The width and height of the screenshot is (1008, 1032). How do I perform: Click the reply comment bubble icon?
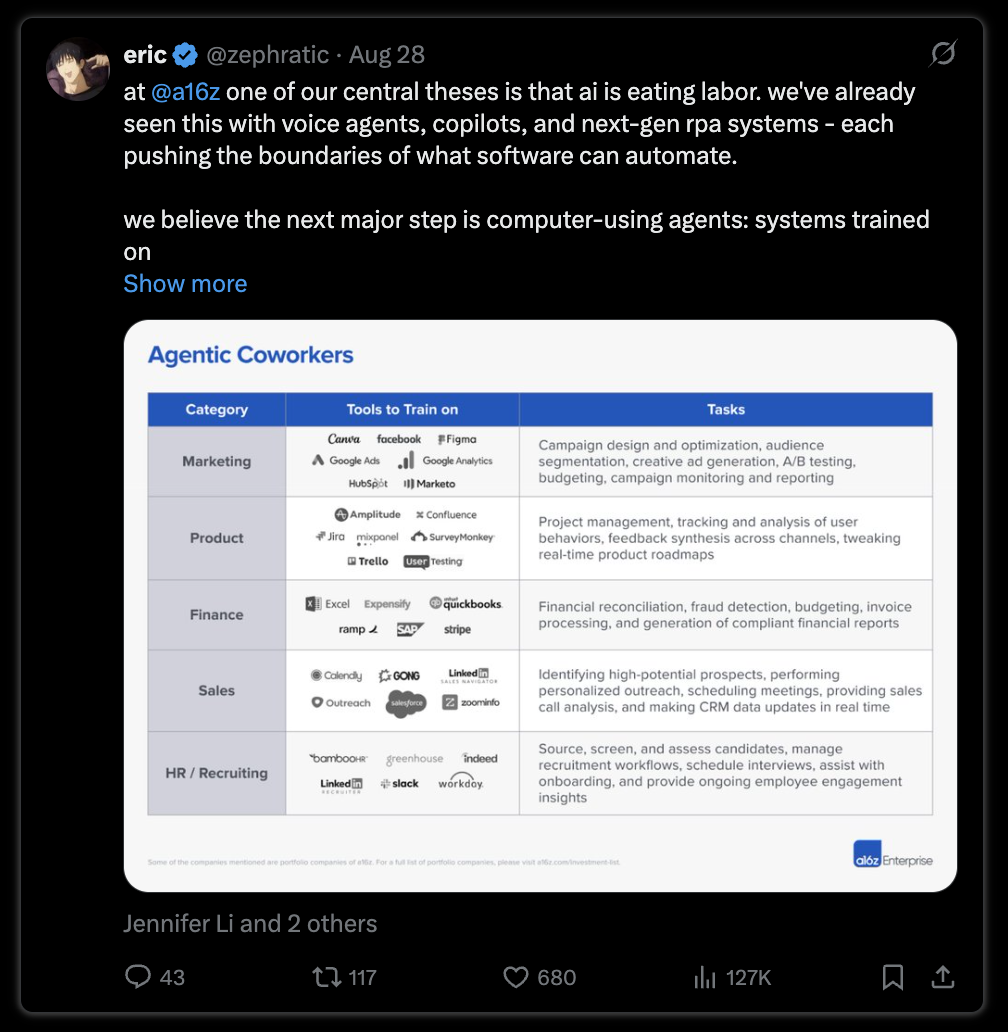(138, 977)
